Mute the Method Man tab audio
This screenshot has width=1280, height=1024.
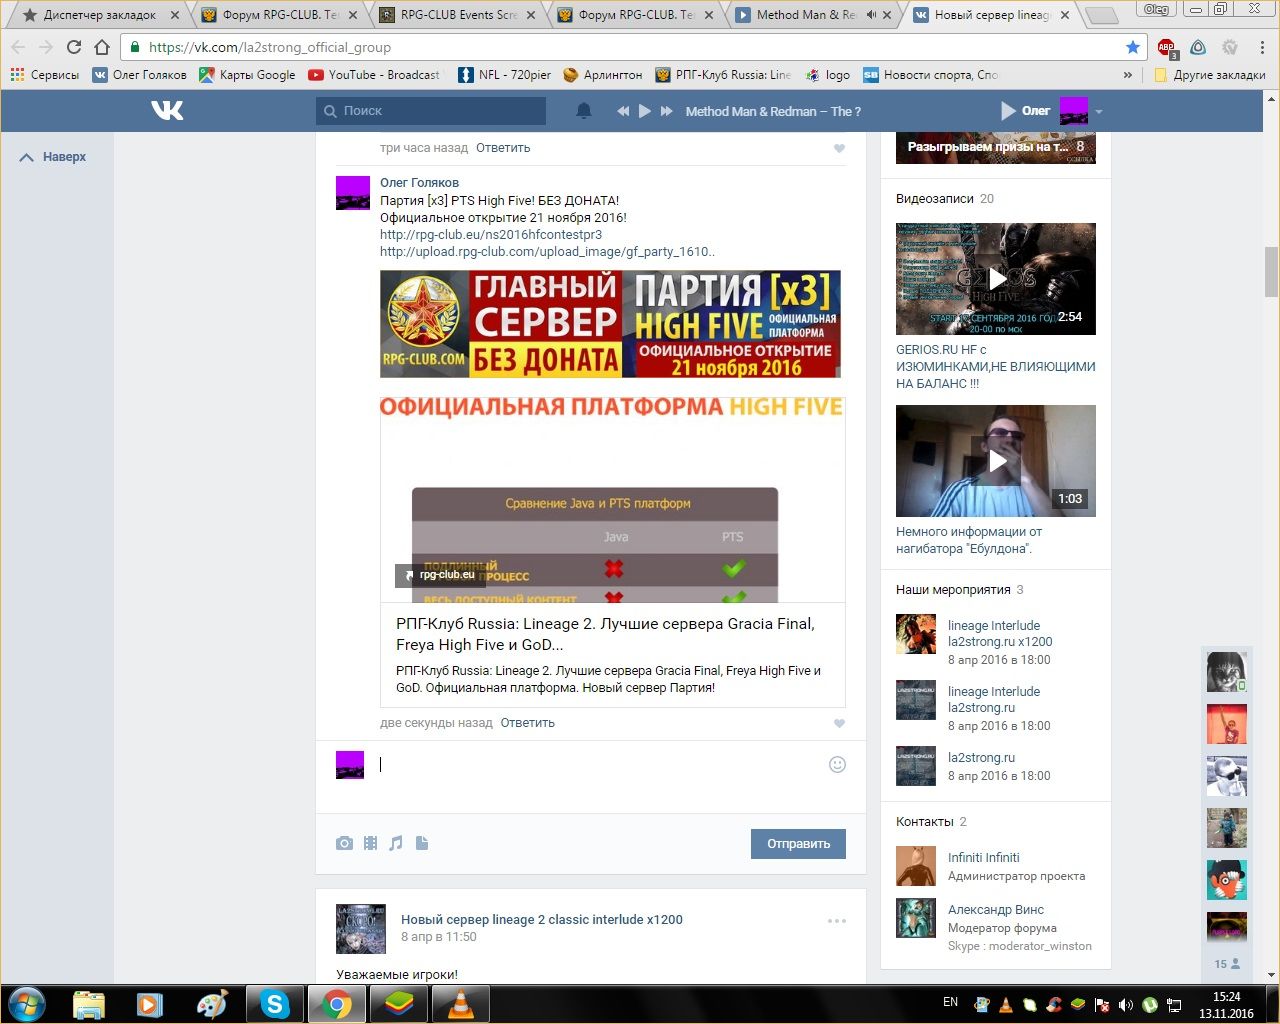pyautogui.click(x=871, y=15)
